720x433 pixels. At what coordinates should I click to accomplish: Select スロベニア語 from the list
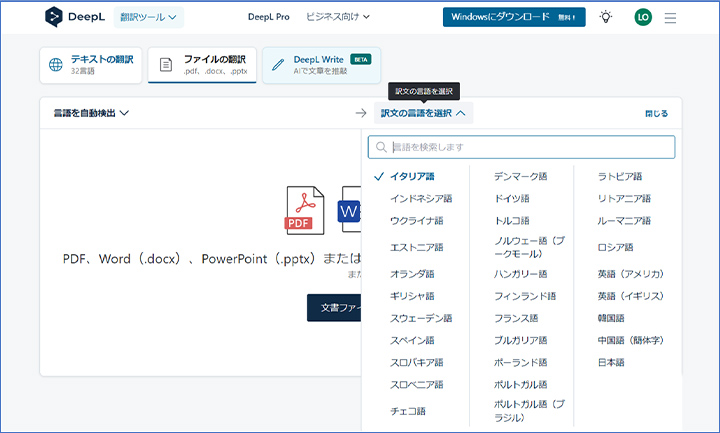416,384
